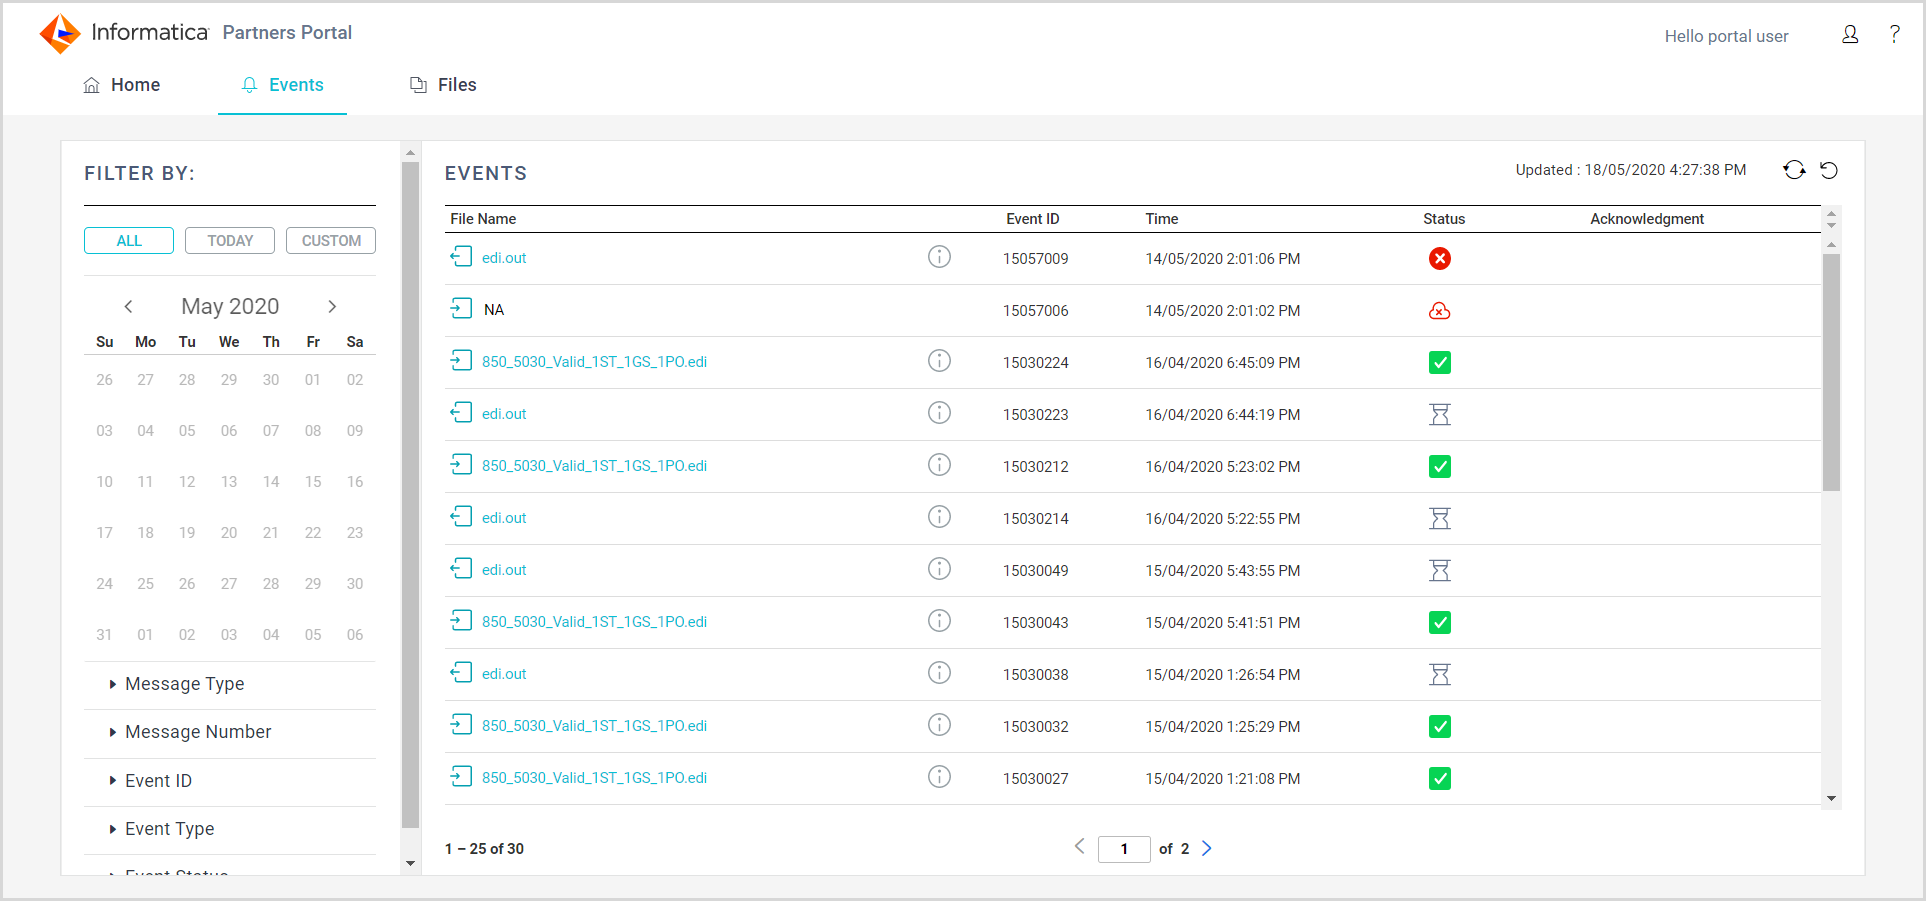
Task: Click the hourglass status of event 15030038
Action: click(1439, 675)
